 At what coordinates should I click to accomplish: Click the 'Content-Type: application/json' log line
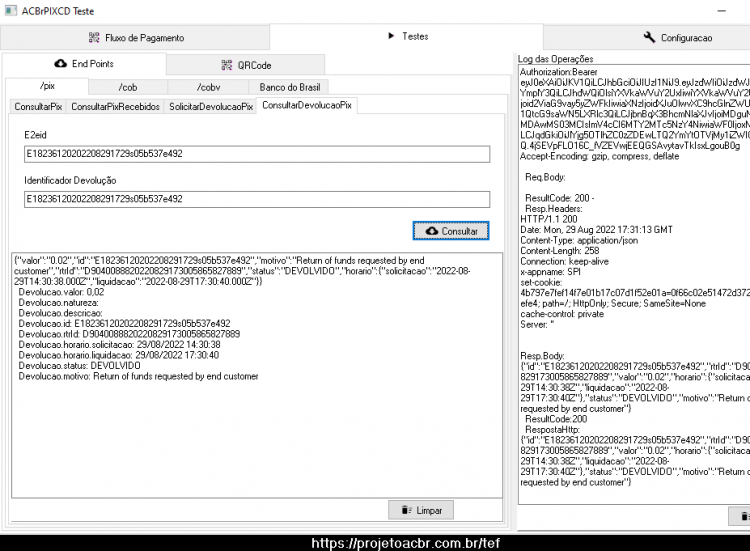click(579, 241)
